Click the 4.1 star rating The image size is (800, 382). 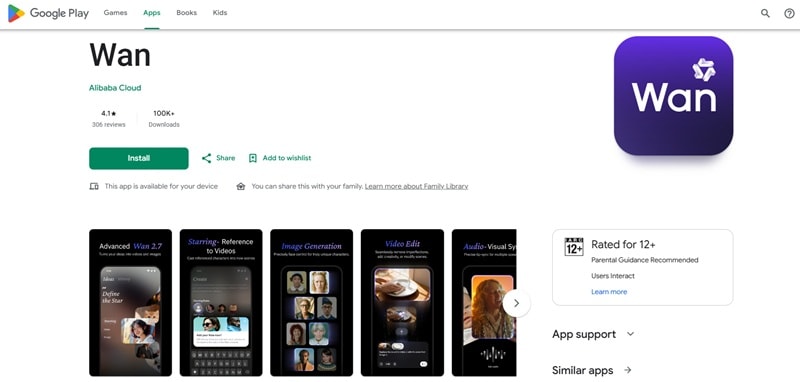(x=108, y=113)
